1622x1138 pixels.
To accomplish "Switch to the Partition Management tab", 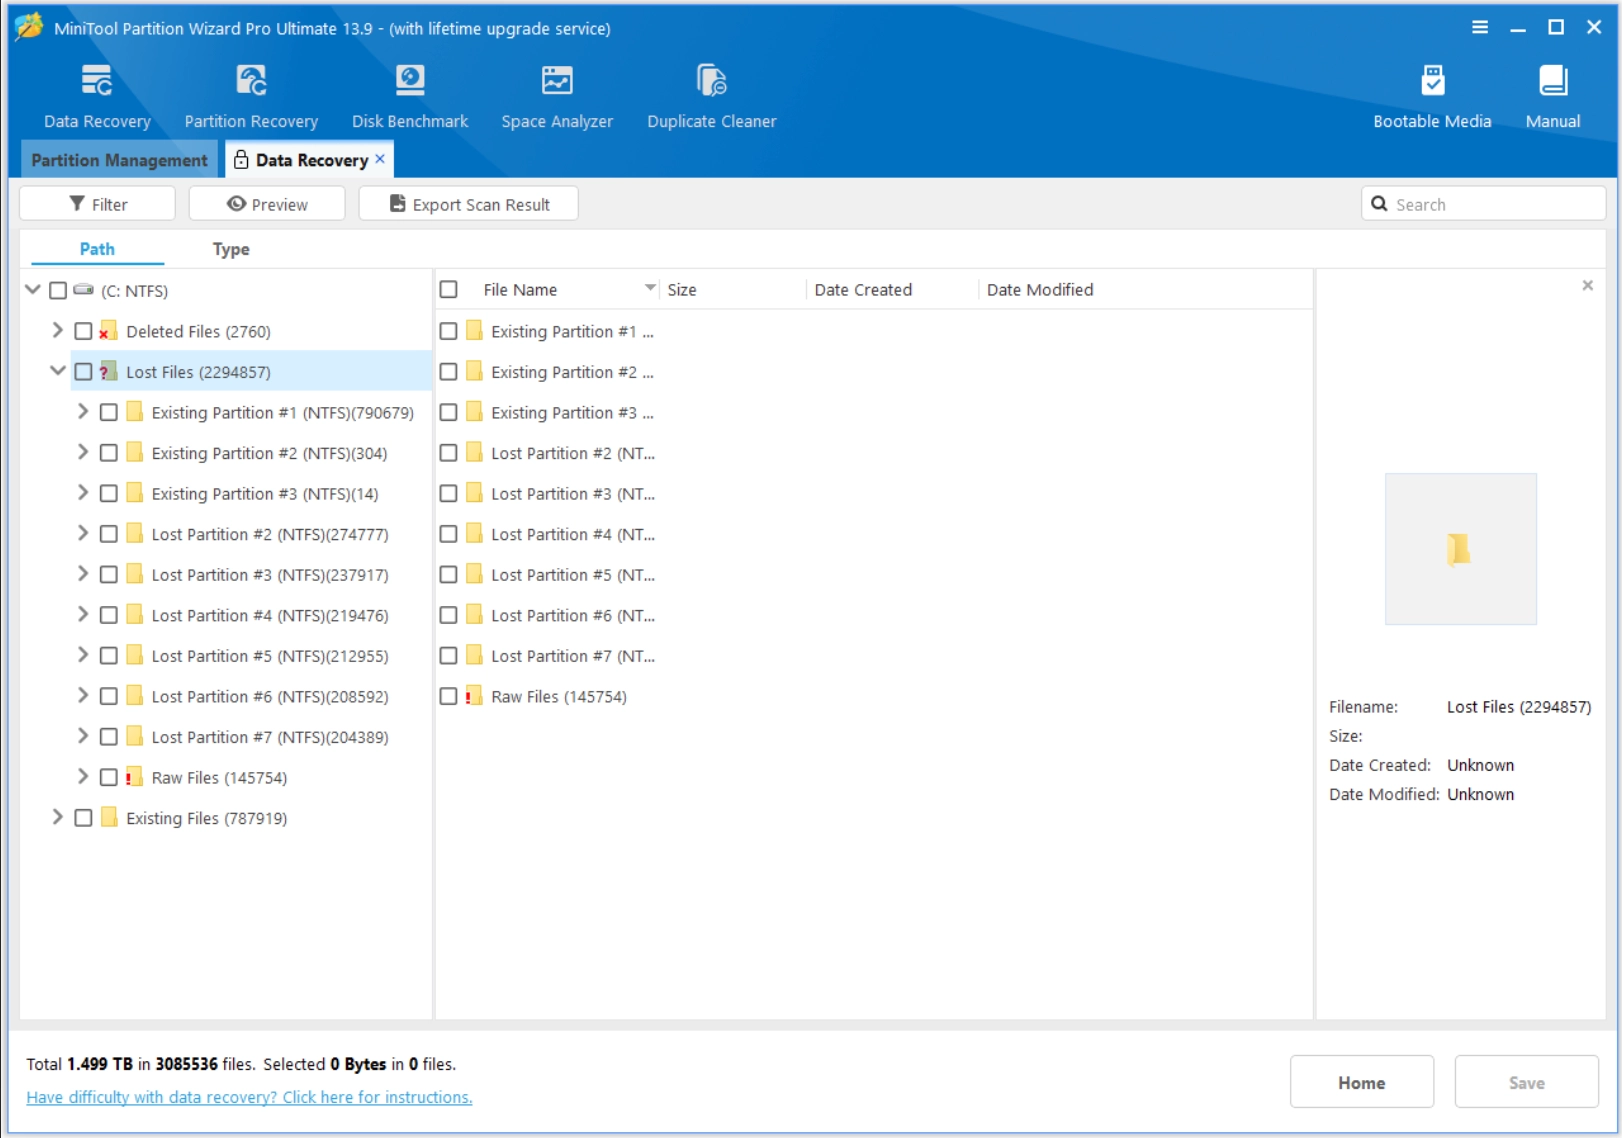I will pos(119,160).
